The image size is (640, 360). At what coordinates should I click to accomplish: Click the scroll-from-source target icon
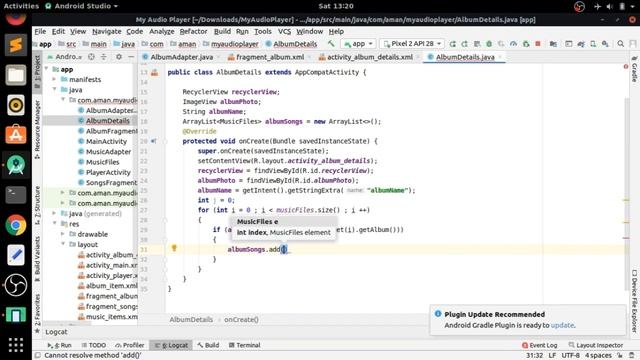click(91, 57)
